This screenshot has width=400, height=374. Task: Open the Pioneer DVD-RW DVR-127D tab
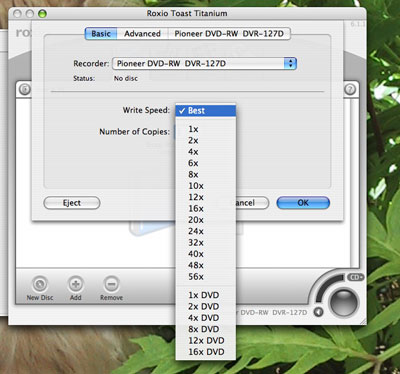point(229,34)
